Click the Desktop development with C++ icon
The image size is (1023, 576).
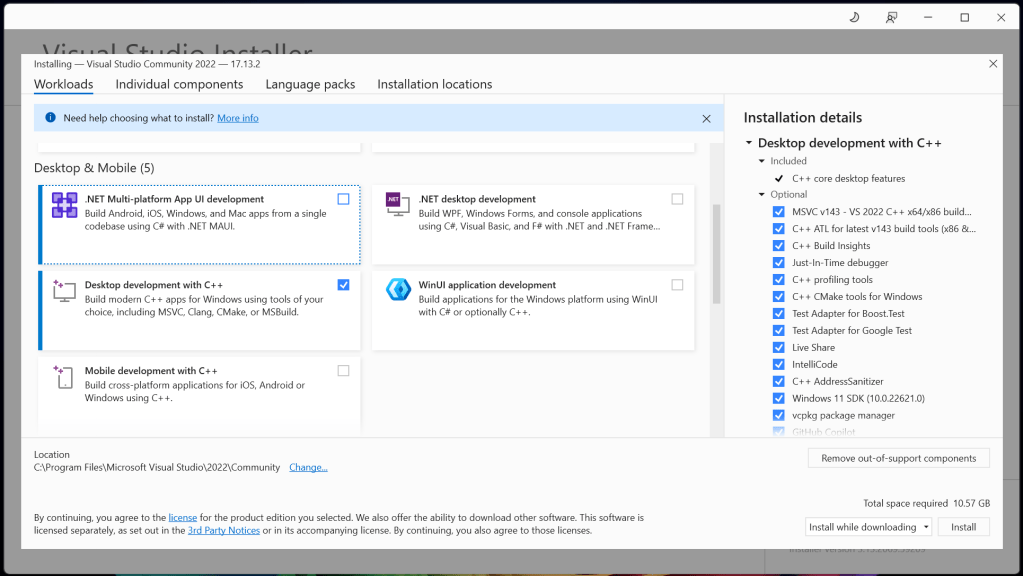point(64,291)
